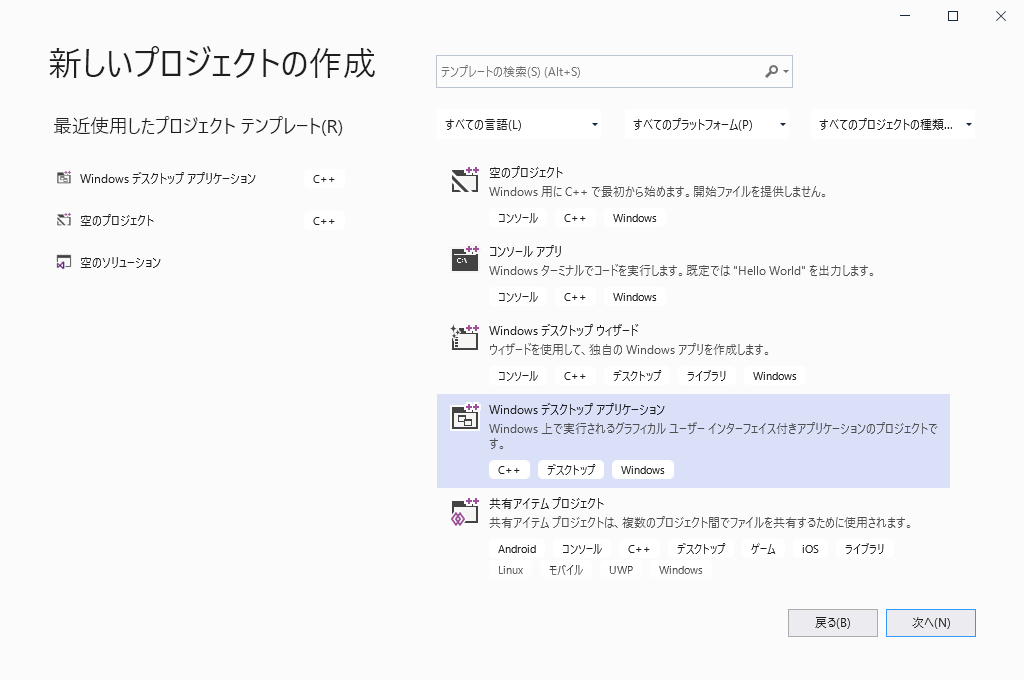
Task: Click the モバイル tag under 共有アイテム プロジェクト
Action: [x=566, y=570]
